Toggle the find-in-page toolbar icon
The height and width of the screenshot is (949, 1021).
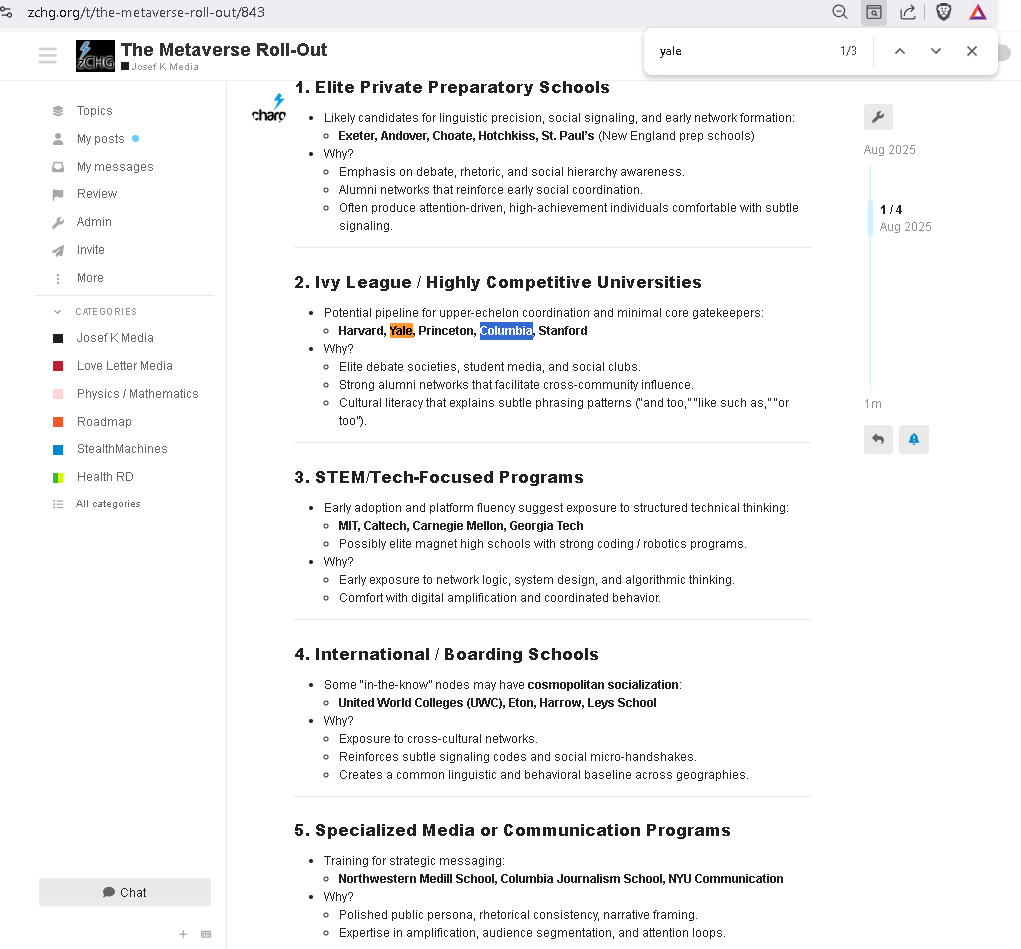(874, 12)
